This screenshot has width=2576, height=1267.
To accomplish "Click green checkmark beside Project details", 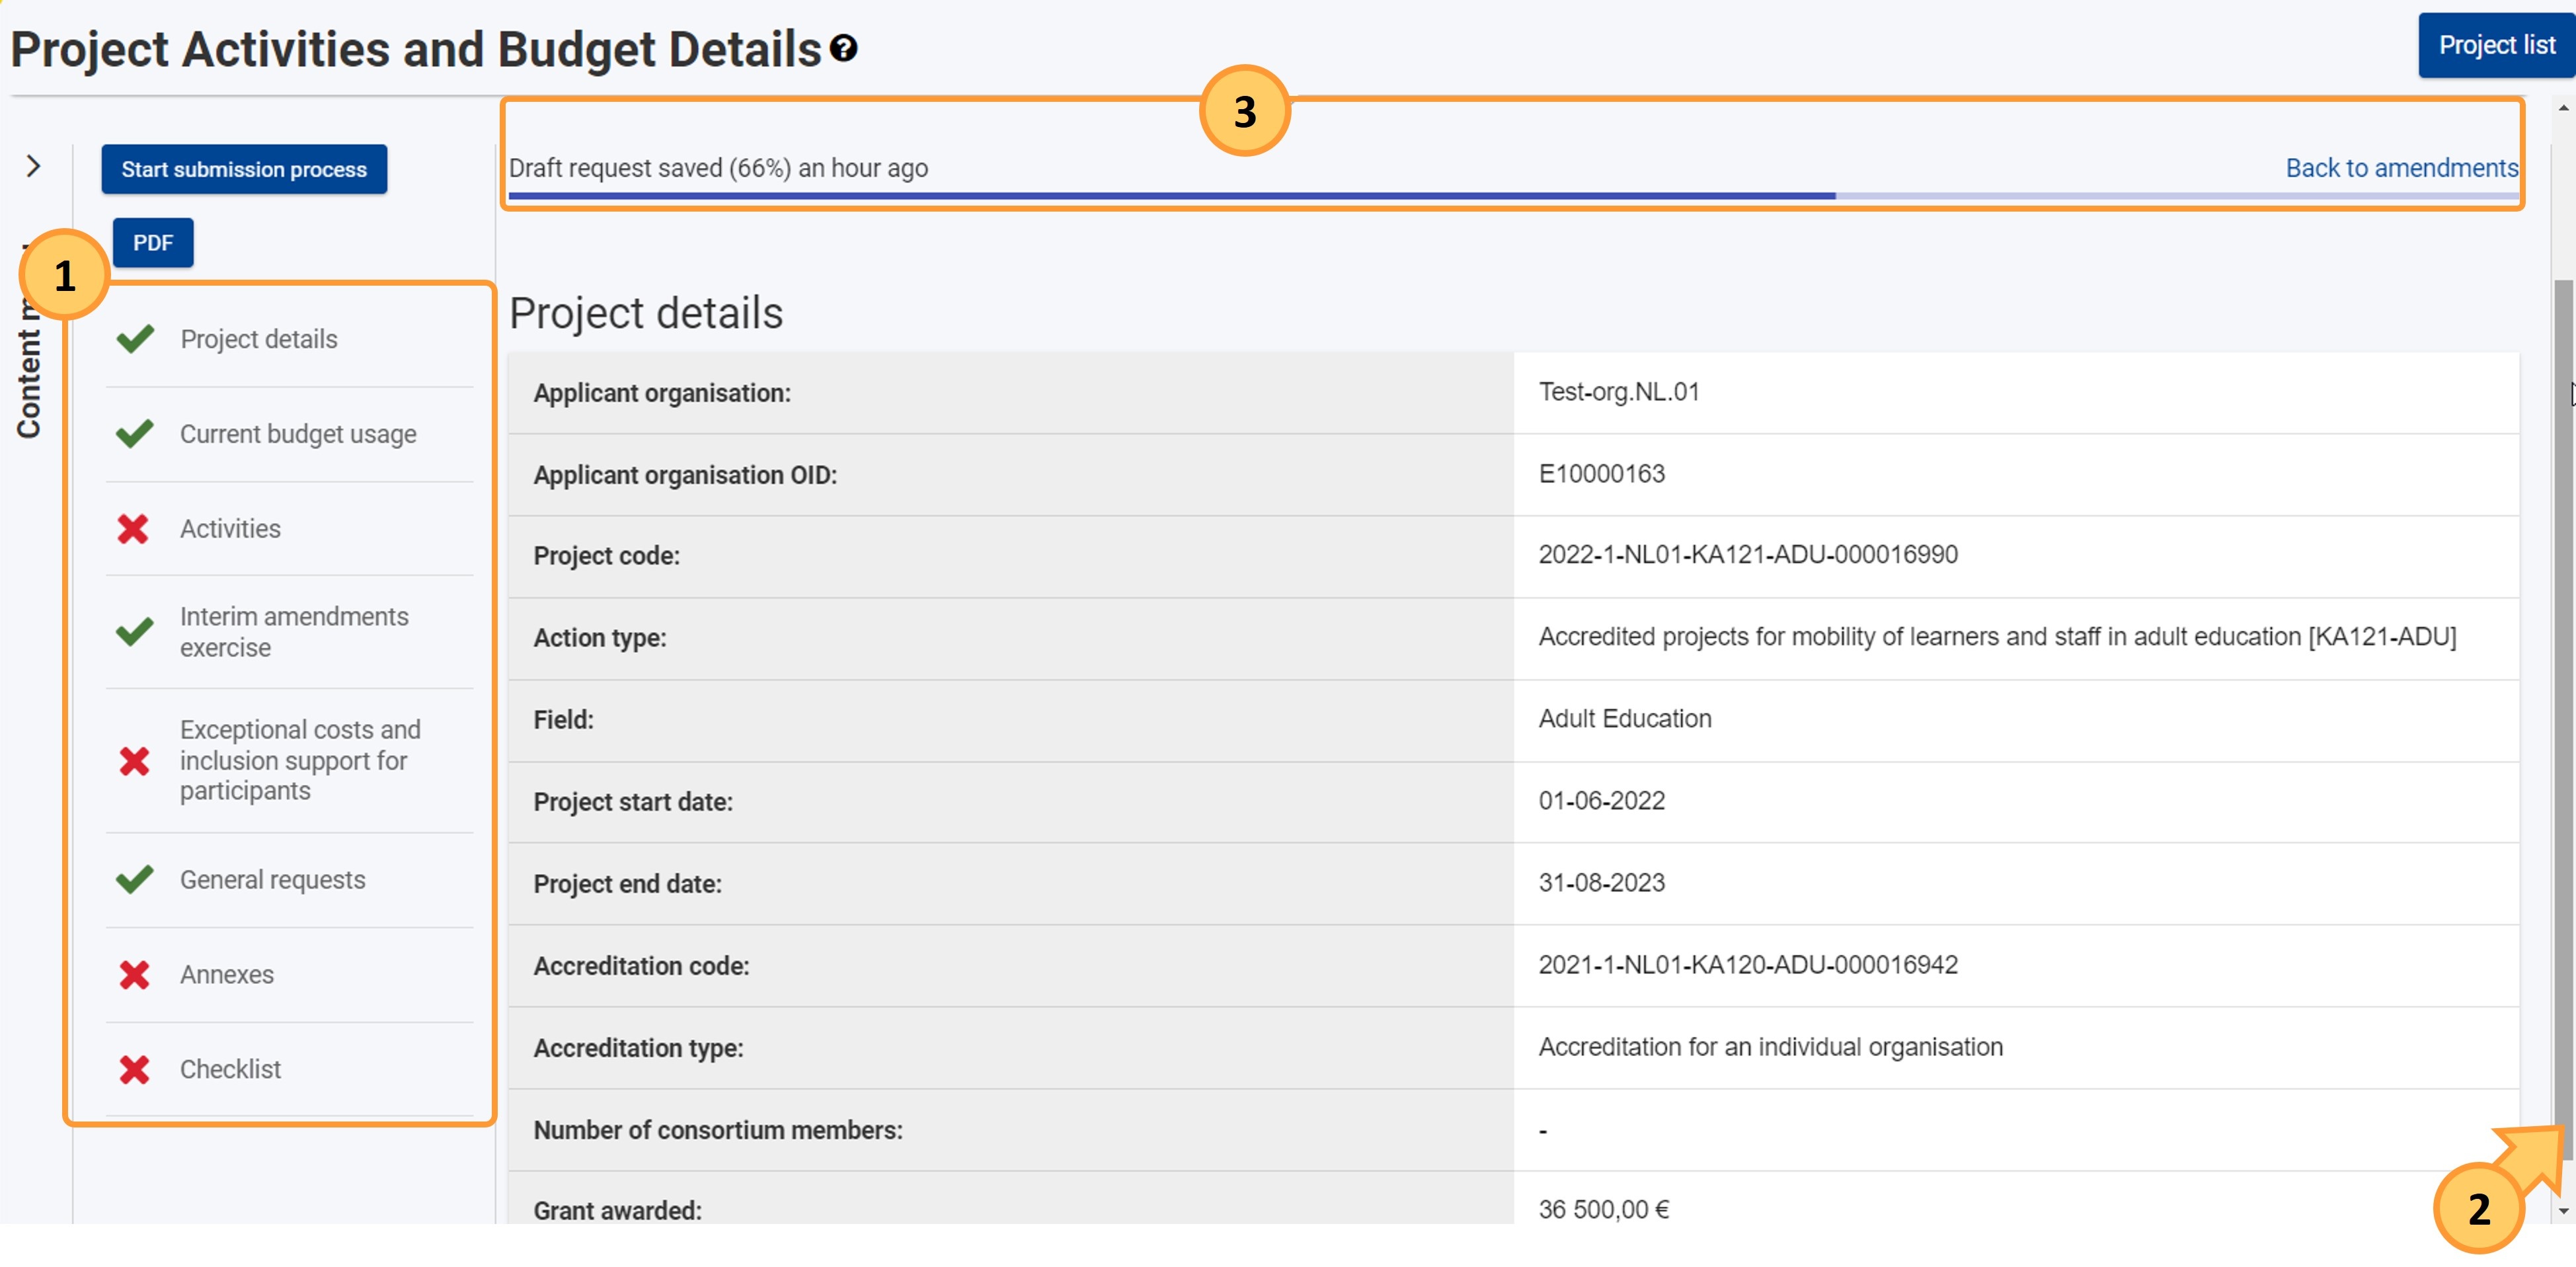I will (135, 339).
